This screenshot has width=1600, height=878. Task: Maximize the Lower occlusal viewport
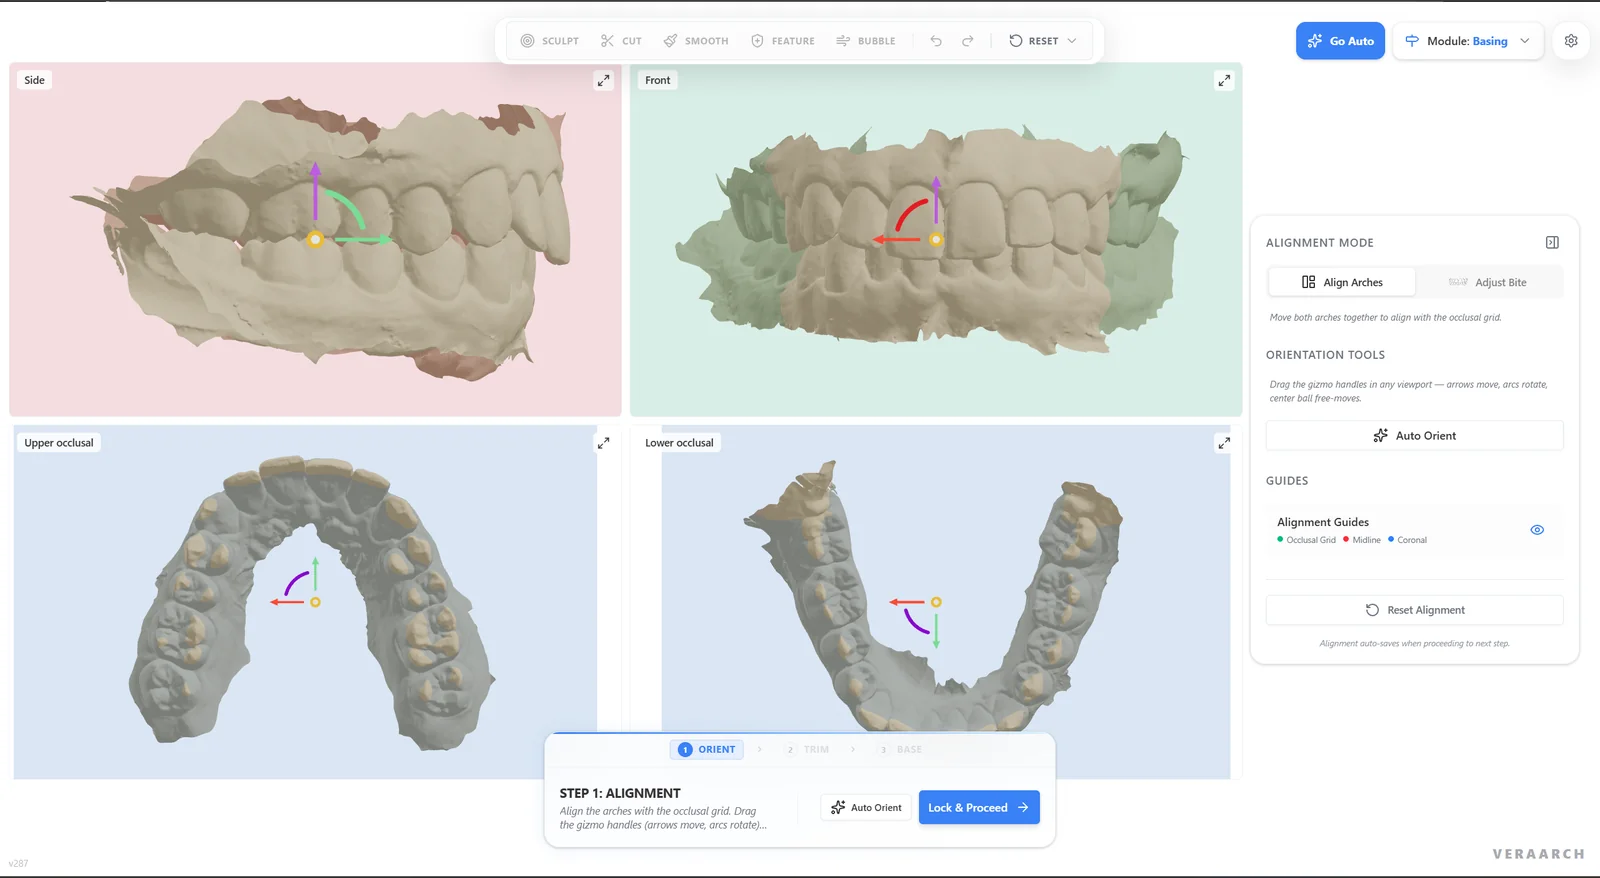click(x=1224, y=443)
